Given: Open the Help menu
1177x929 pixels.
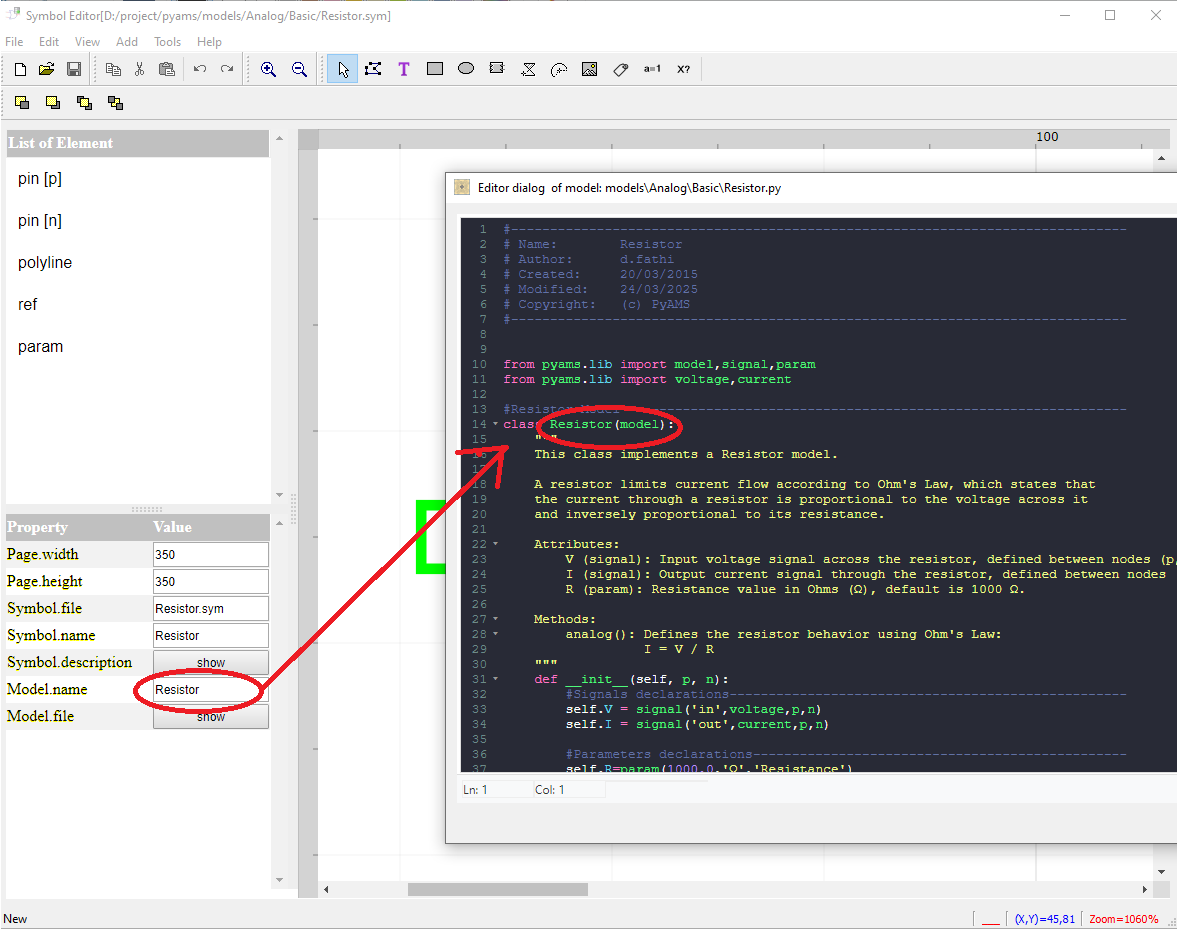Looking at the screenshot, I should [209, 42].
